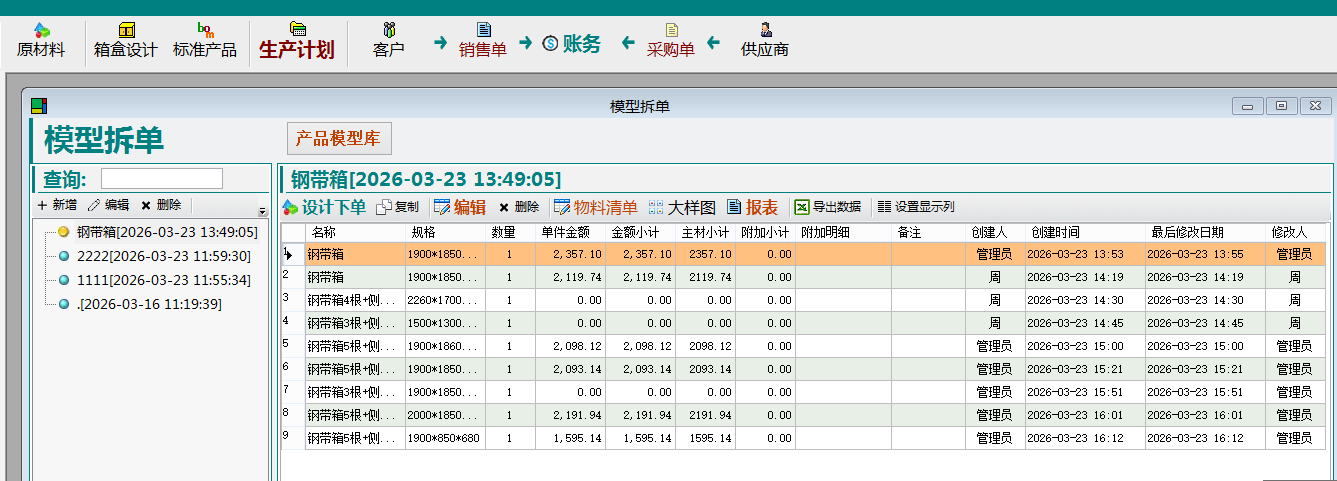Open the 供应商 suppliers module
The image size is (1337, 481).
coord(765,41)
